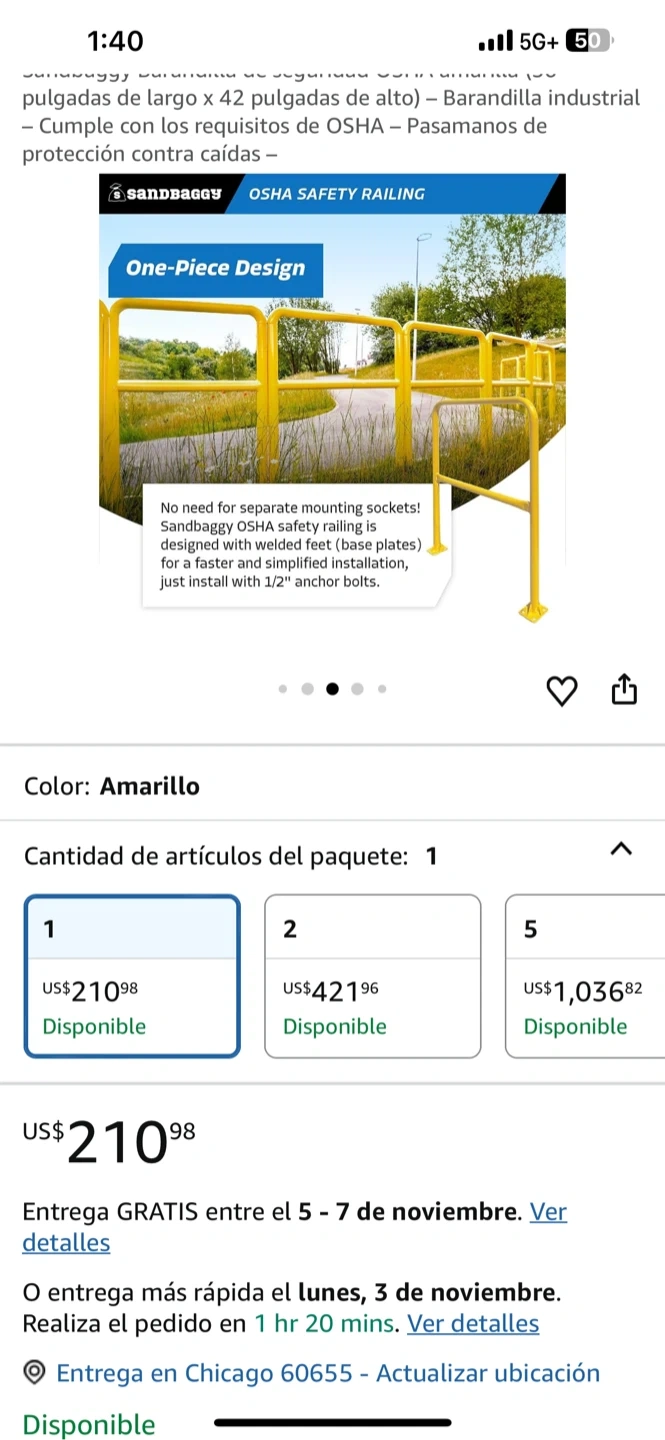Screen dimensions: 665x1440
Task: Update delivery location Chicago 60655
Action: coord(327,1373)
